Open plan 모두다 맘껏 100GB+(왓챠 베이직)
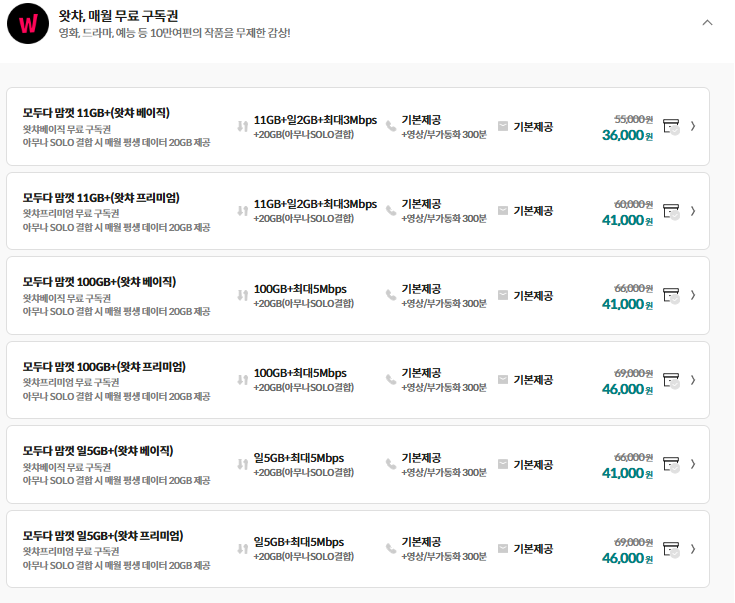This screenshot has width=735, height=603. click(x=99, y=282)
